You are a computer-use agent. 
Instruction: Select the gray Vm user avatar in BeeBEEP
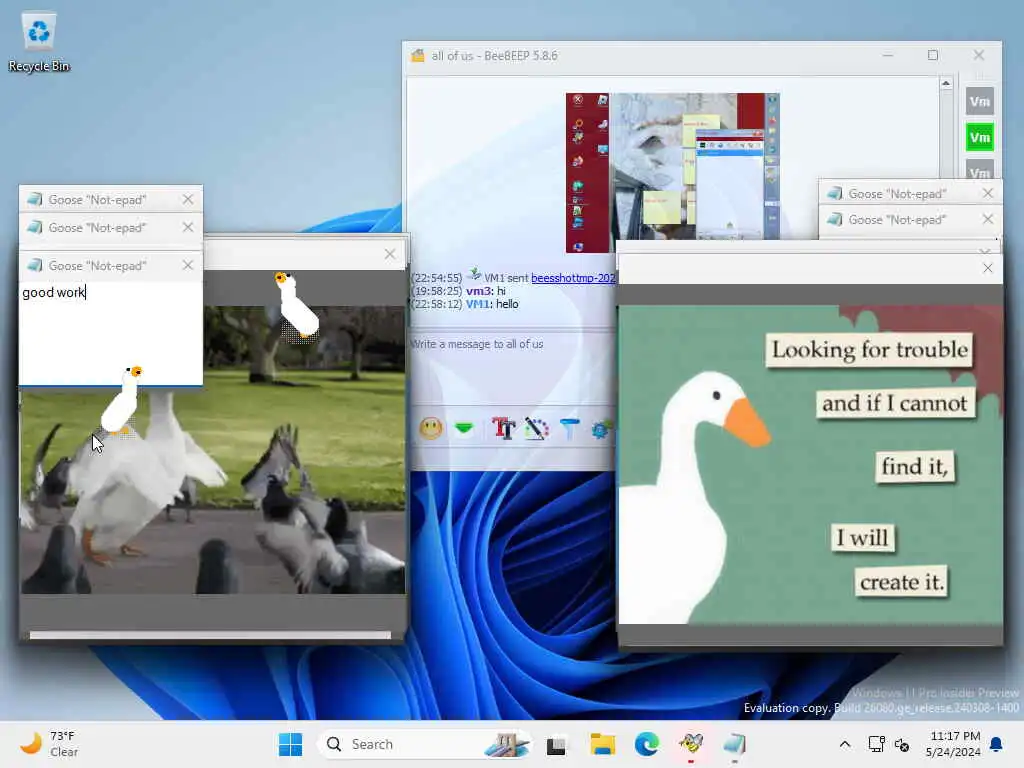(980, 101)
